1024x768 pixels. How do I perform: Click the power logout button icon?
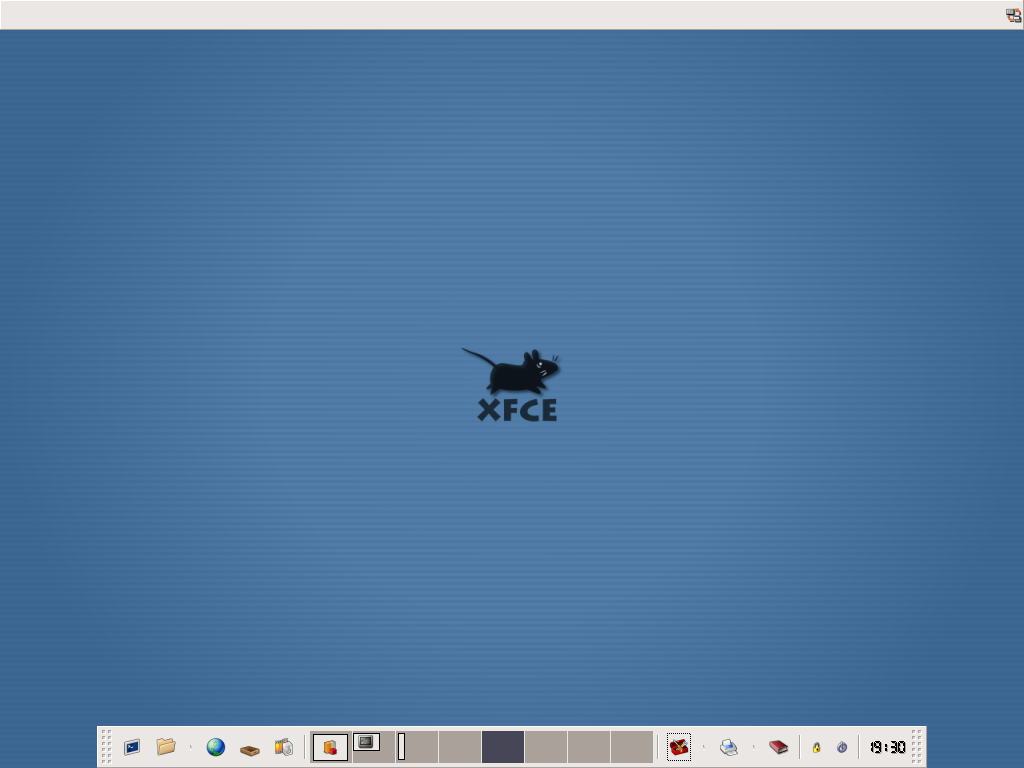coord(842,747)
